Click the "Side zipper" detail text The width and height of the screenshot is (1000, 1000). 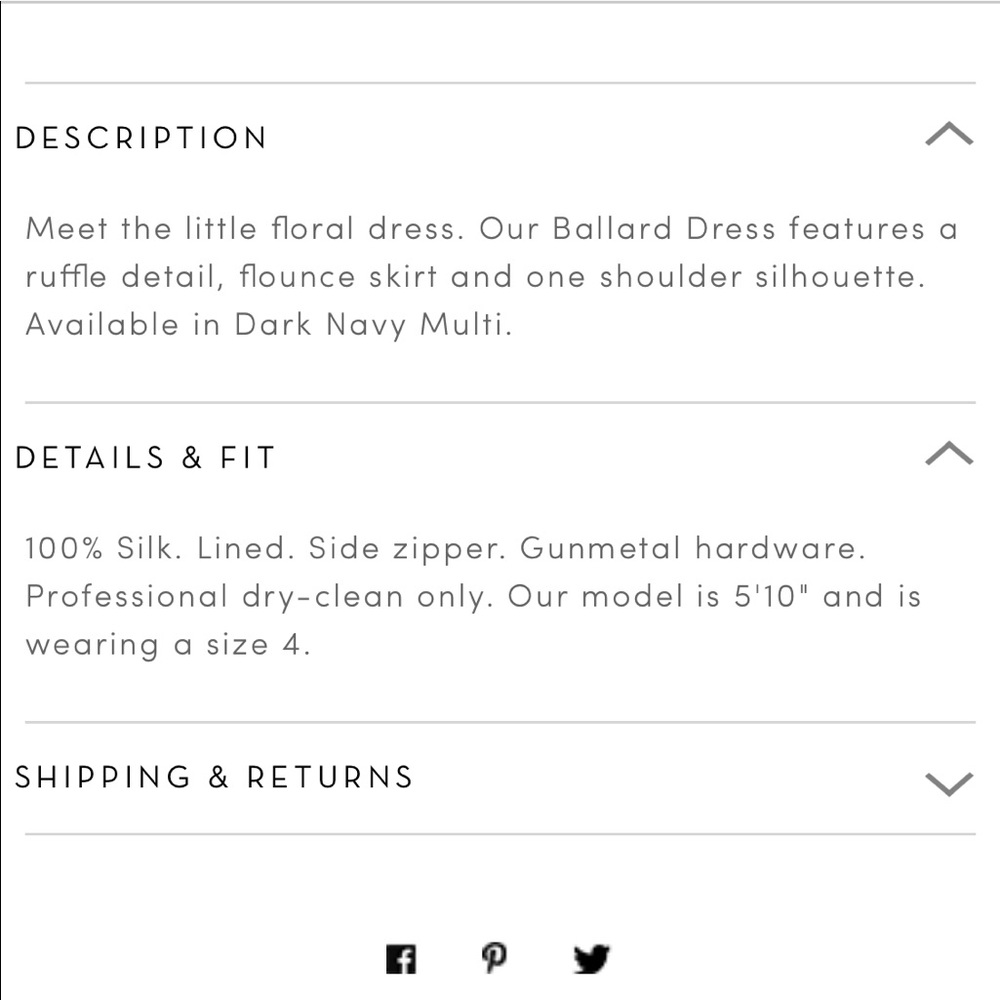coord(404,549)
